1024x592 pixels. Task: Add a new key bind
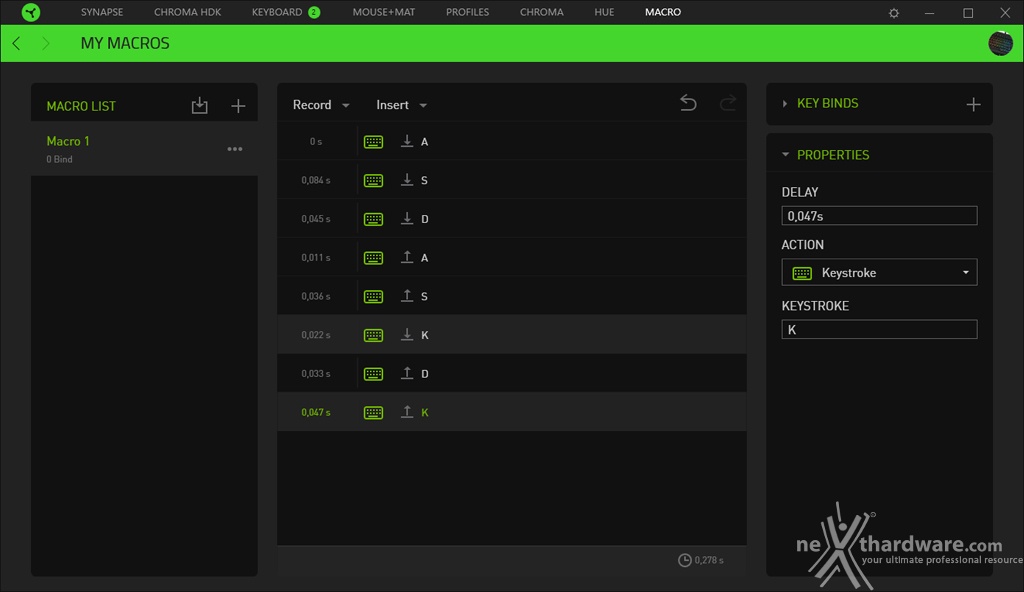(x=973, y=105)
